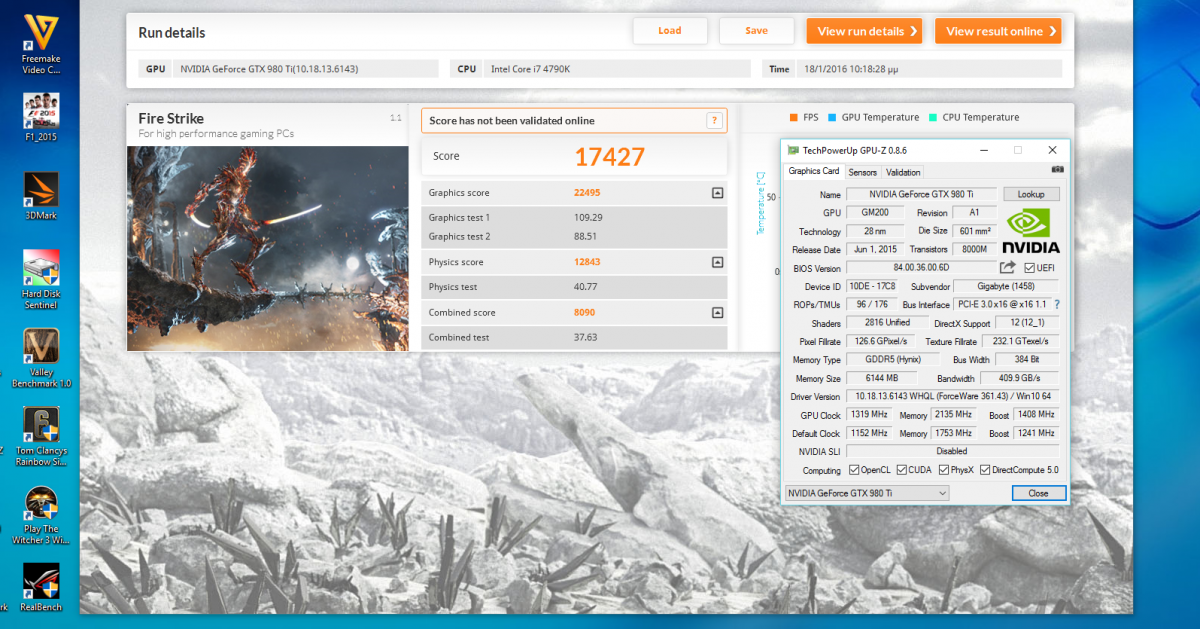Image resolution: width=1200 pixels, height=629 pixels.
Task: Open Hard Disk Sentinel desktop shortcut
Action: click(x=41, y=279)
